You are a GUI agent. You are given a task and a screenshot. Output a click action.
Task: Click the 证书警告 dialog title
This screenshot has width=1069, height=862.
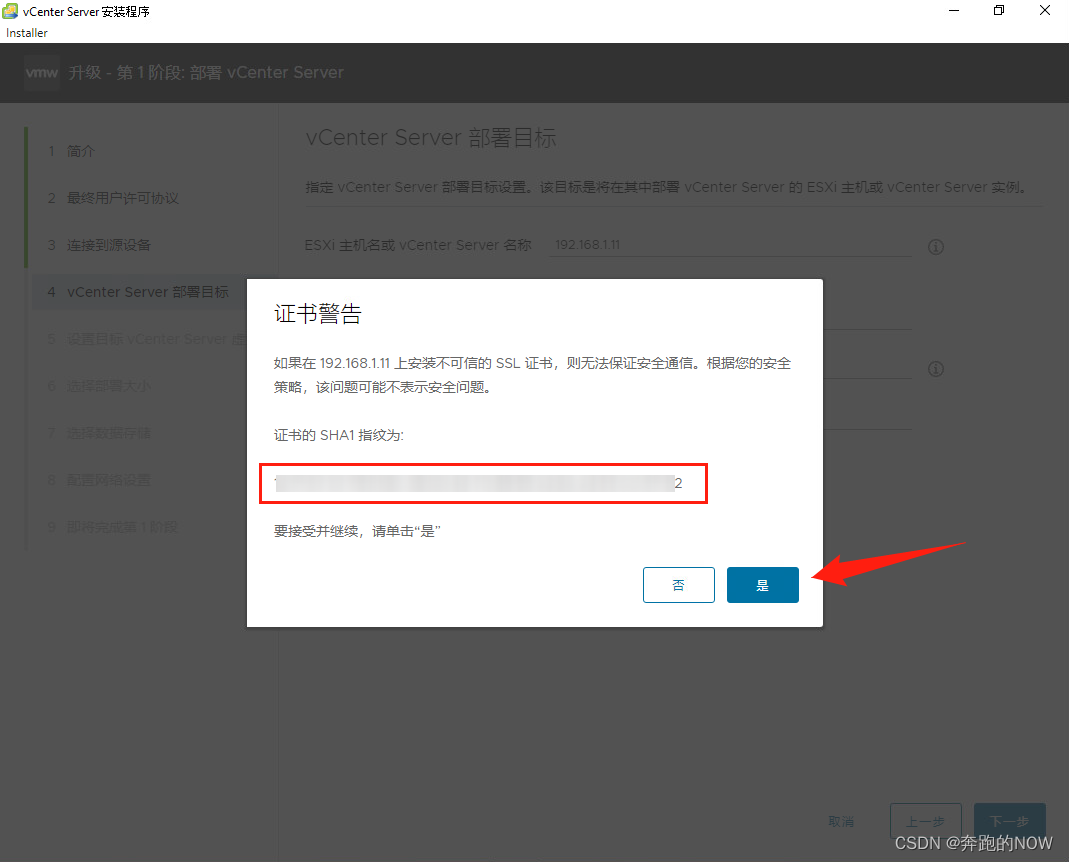[x=318, y=314]
